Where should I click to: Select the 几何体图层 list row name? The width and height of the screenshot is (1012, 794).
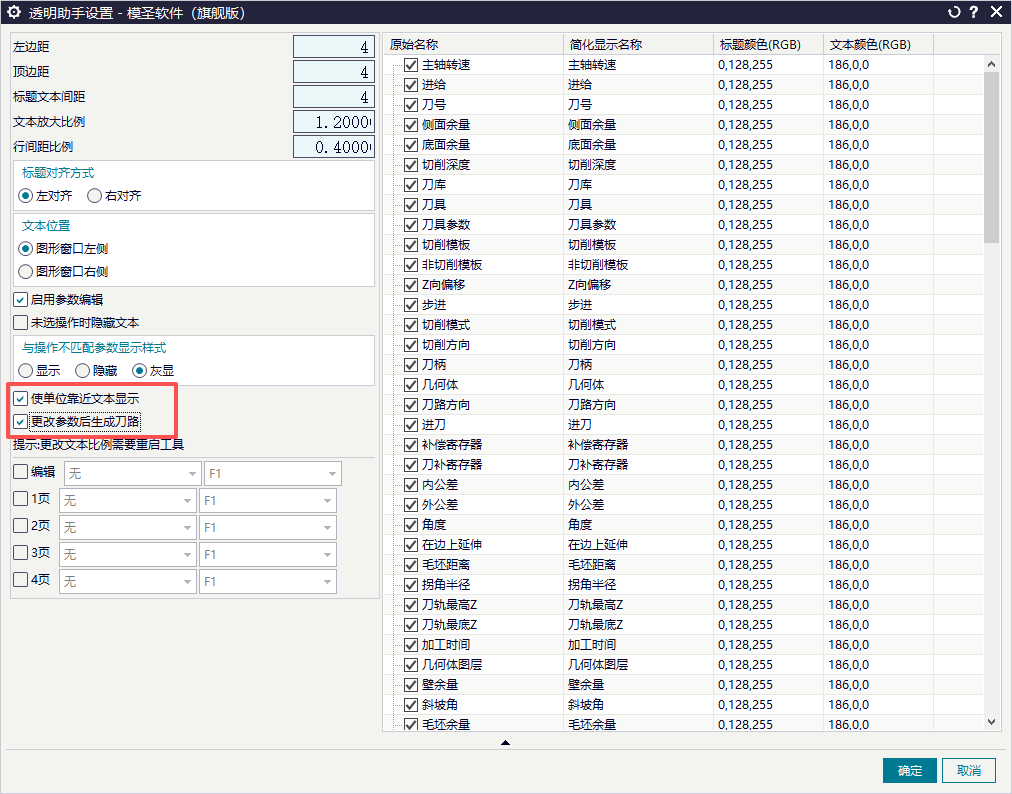(452, 665)
